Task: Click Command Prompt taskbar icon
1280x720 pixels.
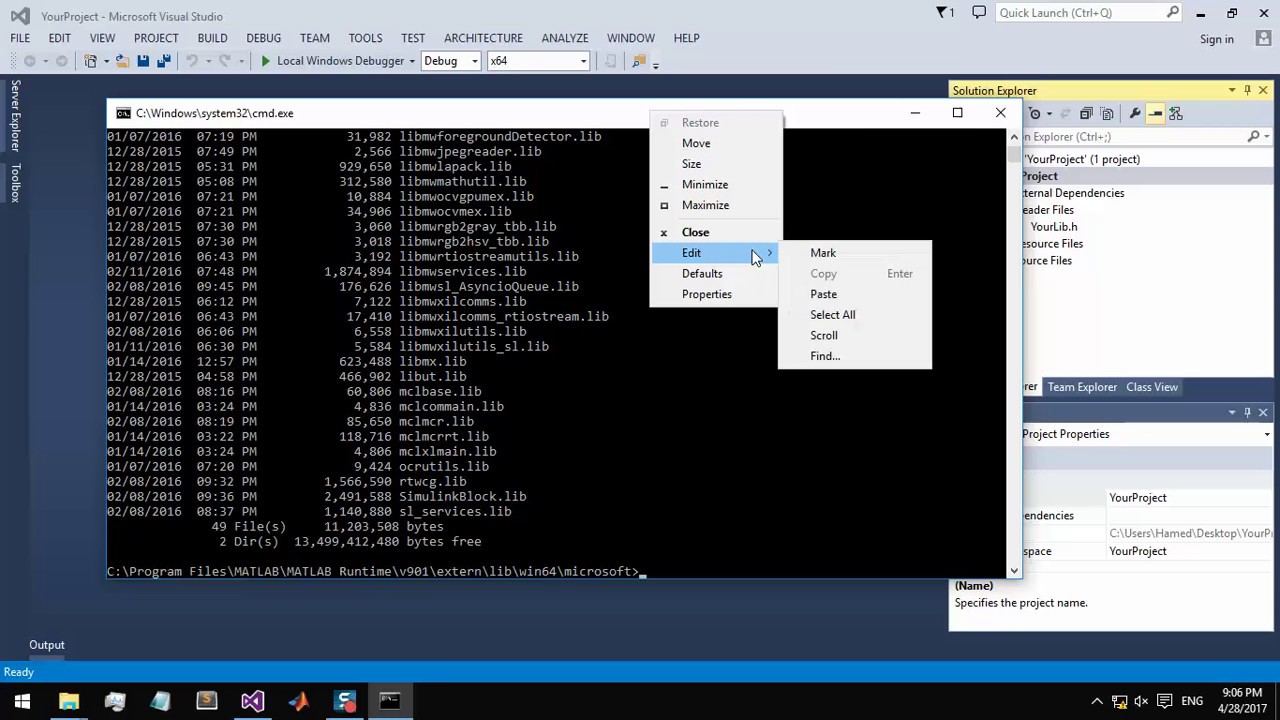Action: pos(390,701)
